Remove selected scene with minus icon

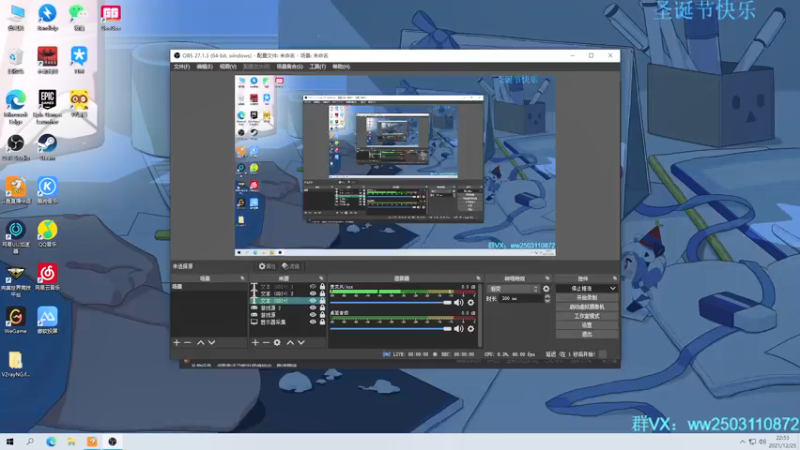187,342
